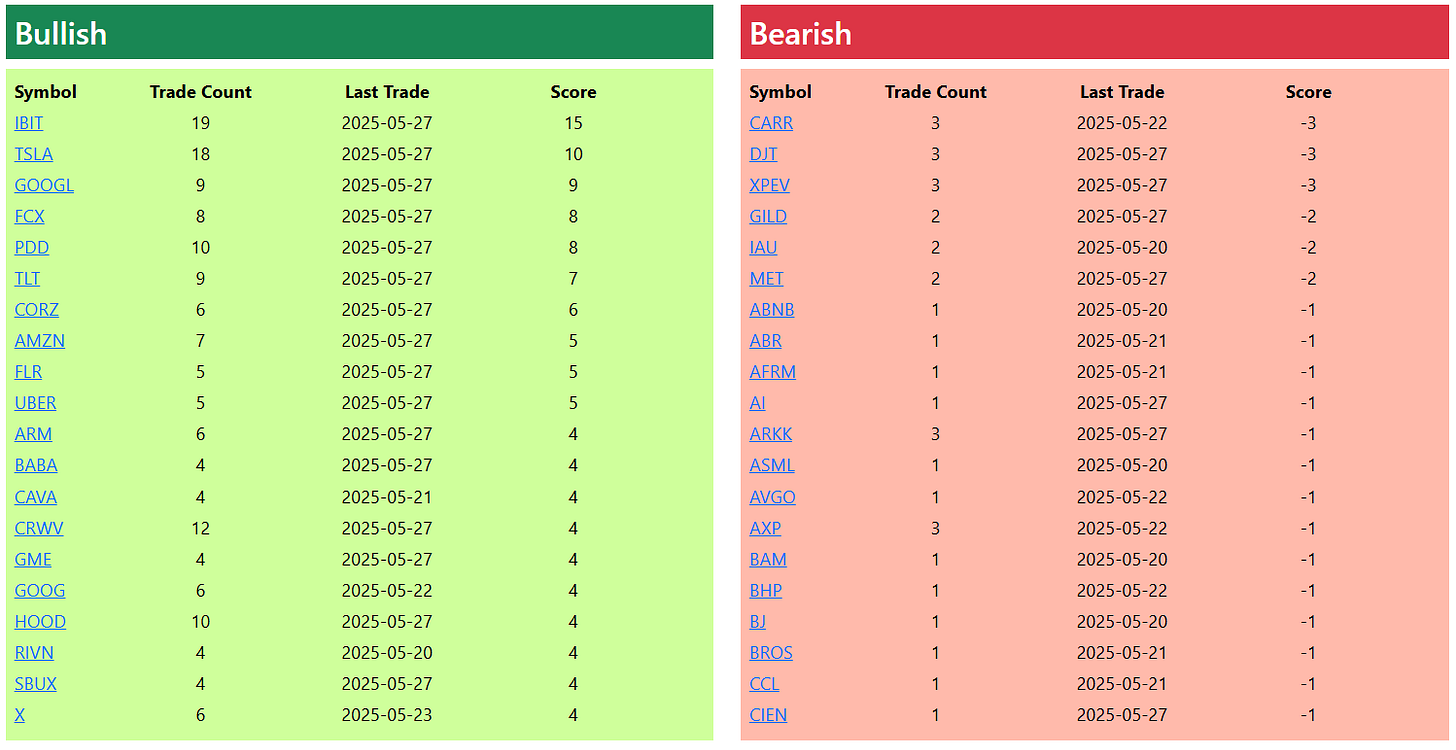
Task: Select the FLR symbol link
Action: pos(29,372)
